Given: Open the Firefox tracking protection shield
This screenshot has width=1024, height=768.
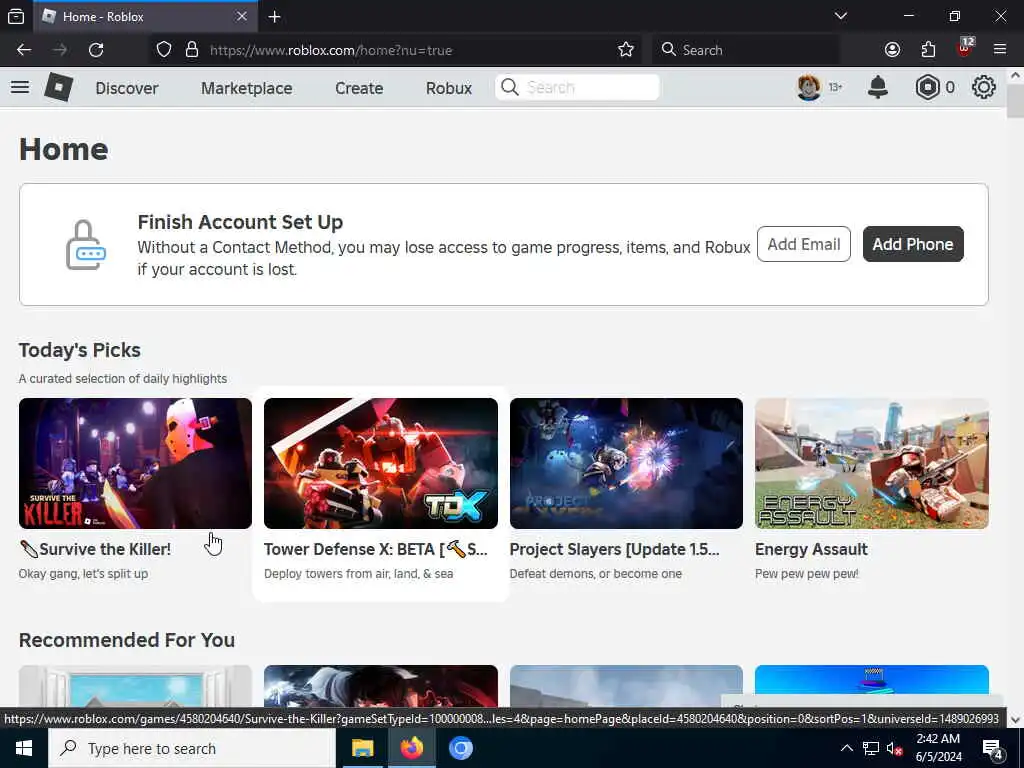Looking at the screenshot, I should tap(164, 50).
